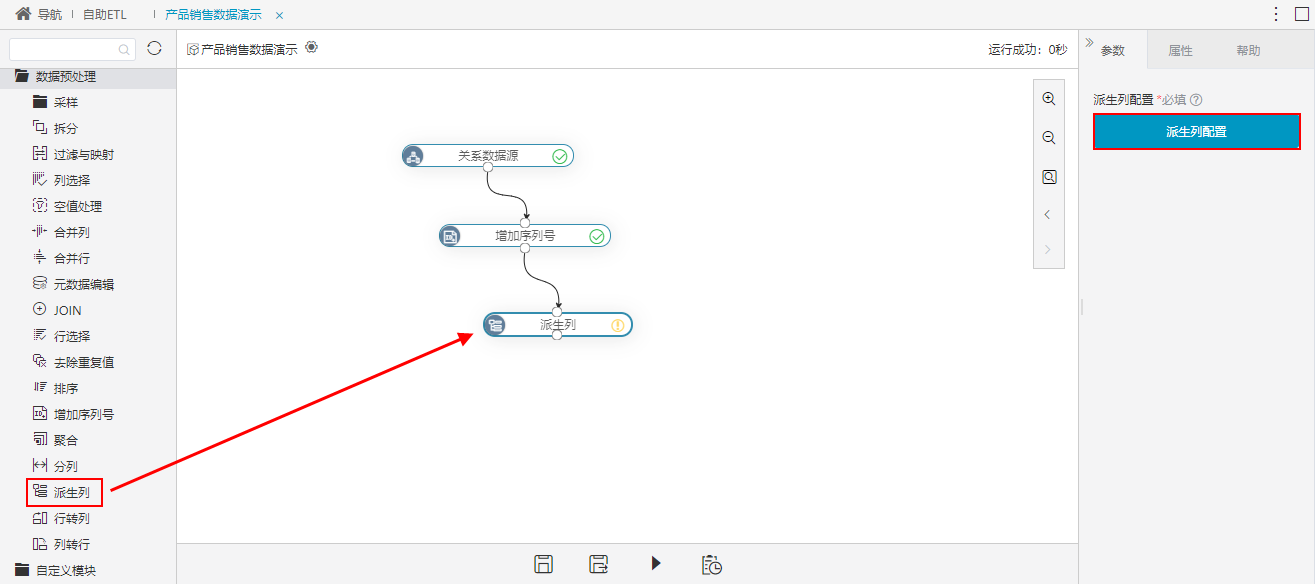The image size is (1315, 584).
Task: Click the 运行成功 status text
Action: (1027, 49)
